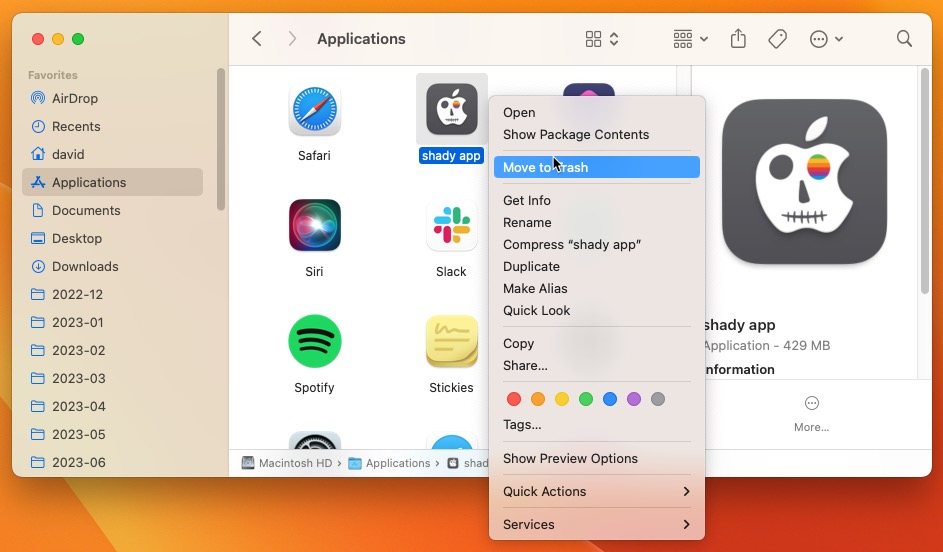Apply the blue tag color
The image size is (943, 552).
click(x=610, y=399)
